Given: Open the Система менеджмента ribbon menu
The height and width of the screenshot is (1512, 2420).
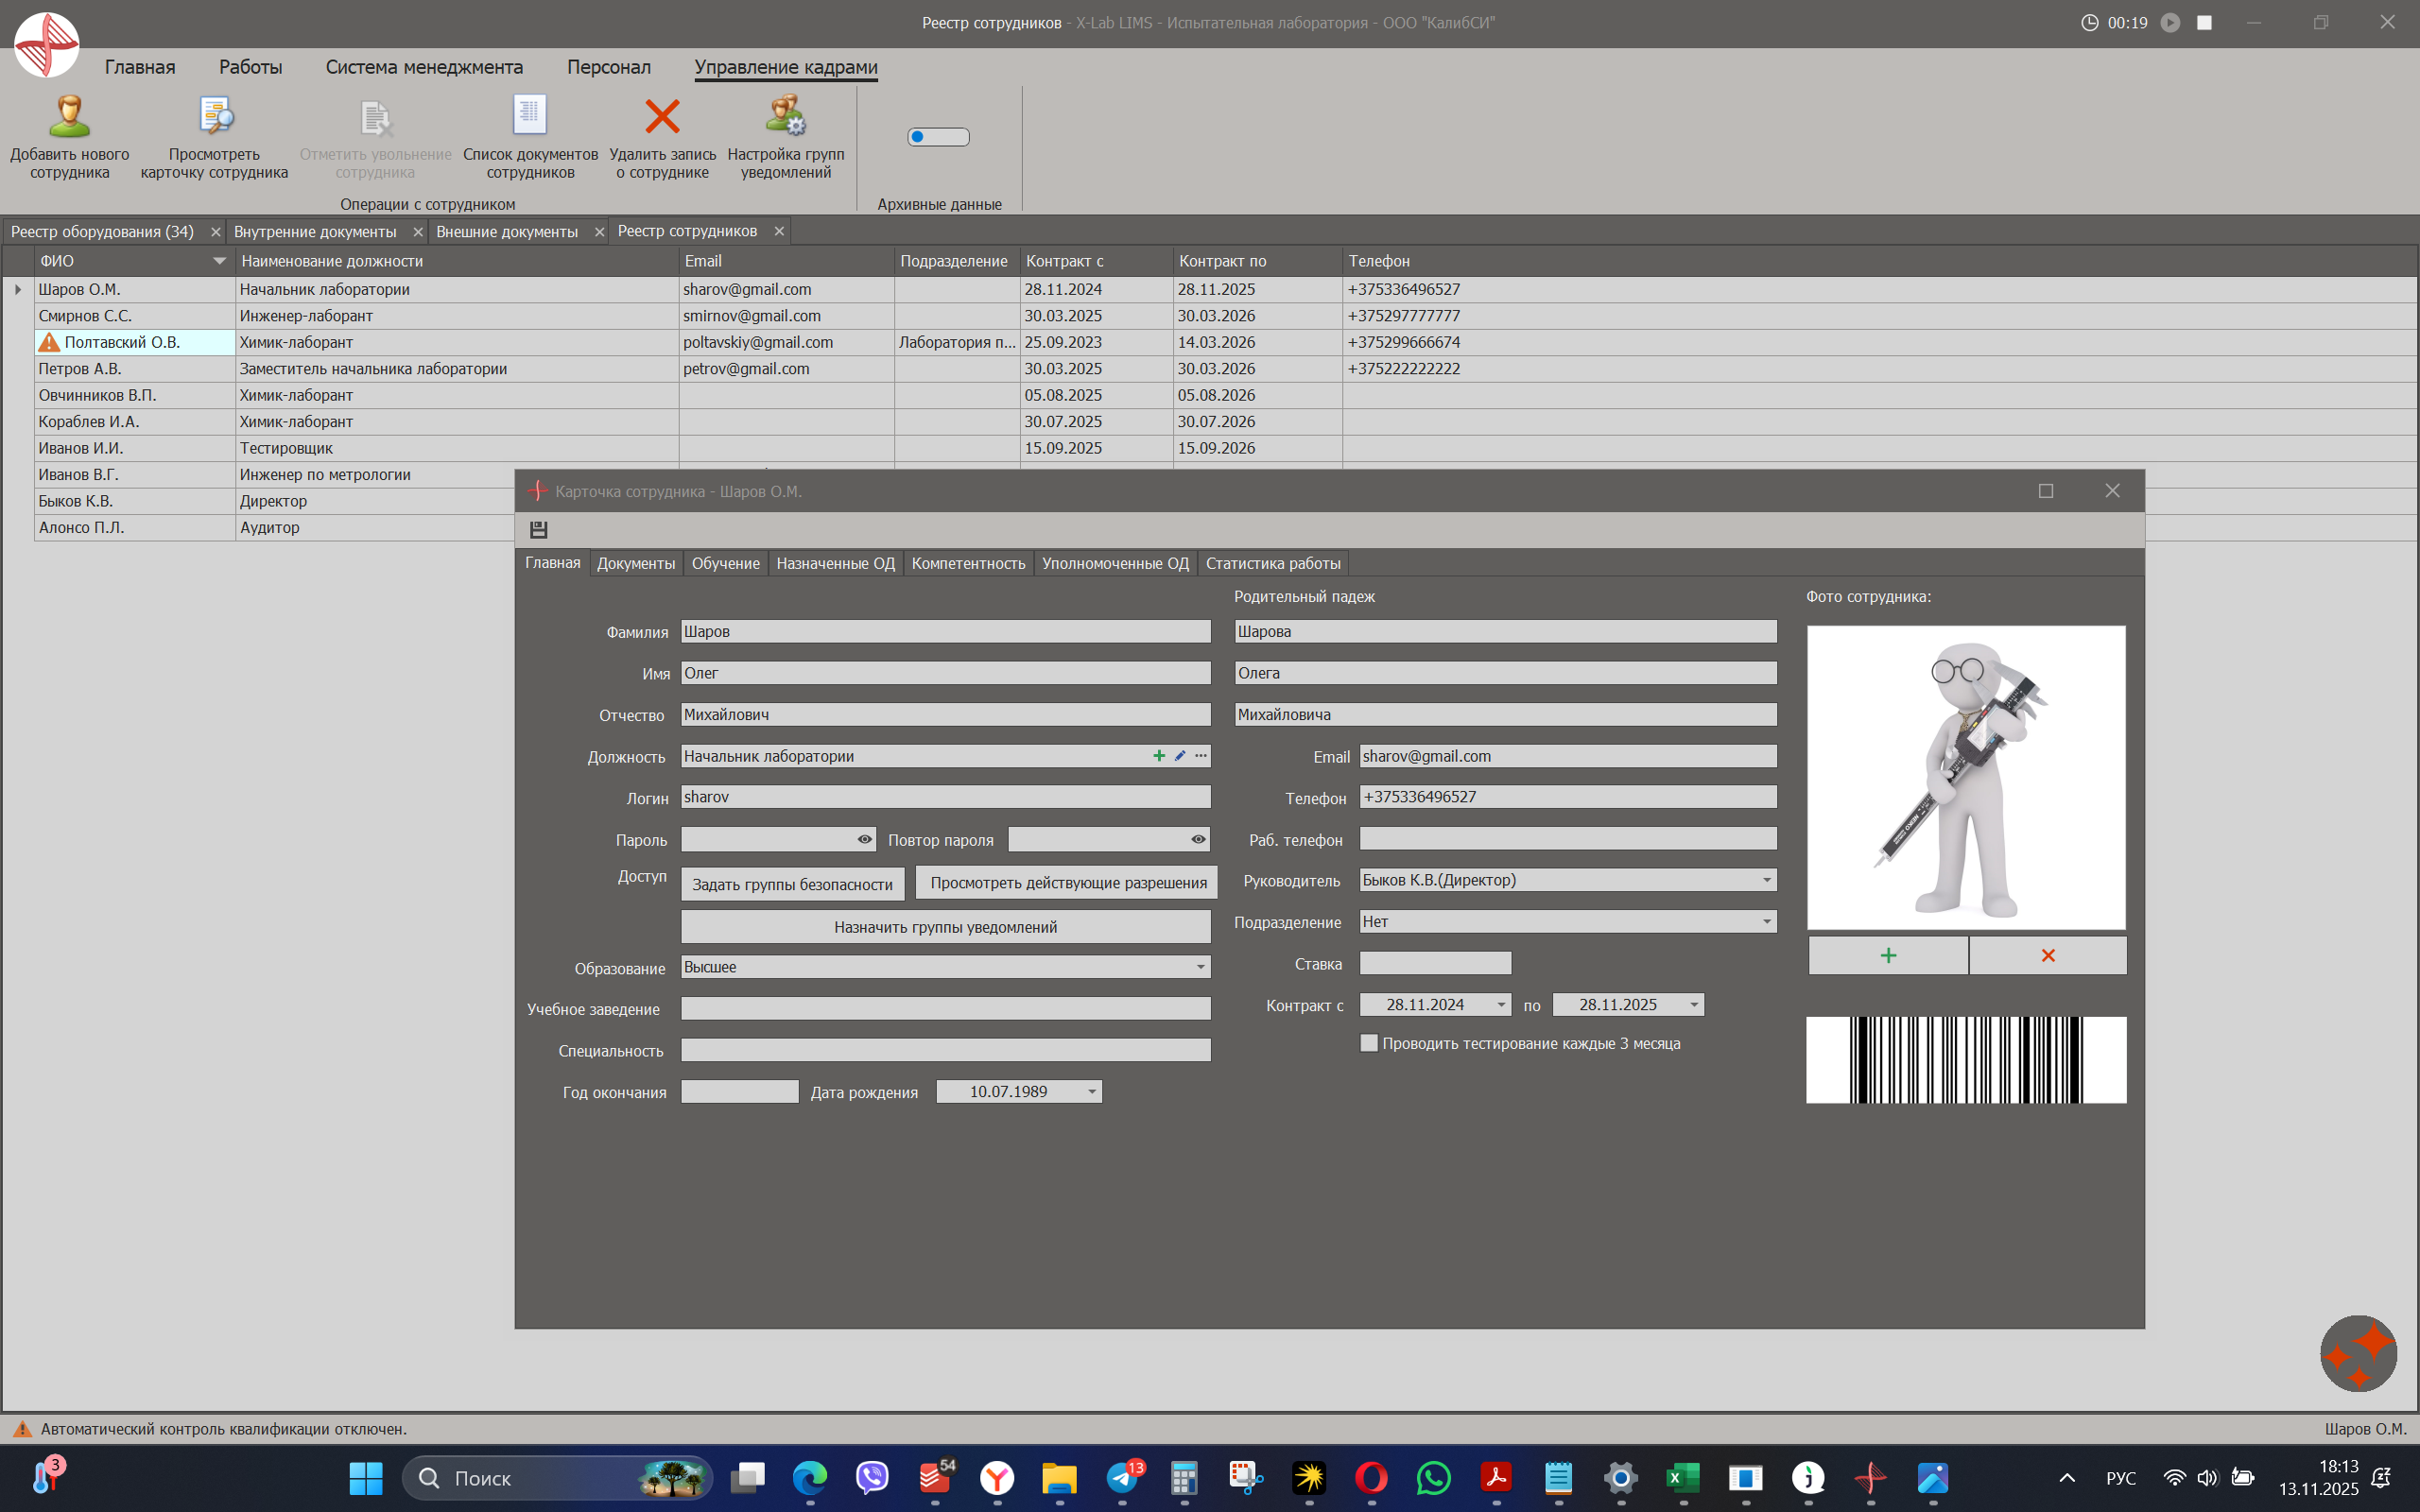Looking at the screenshot, I should pyautogui.click(x=424, y=67).
